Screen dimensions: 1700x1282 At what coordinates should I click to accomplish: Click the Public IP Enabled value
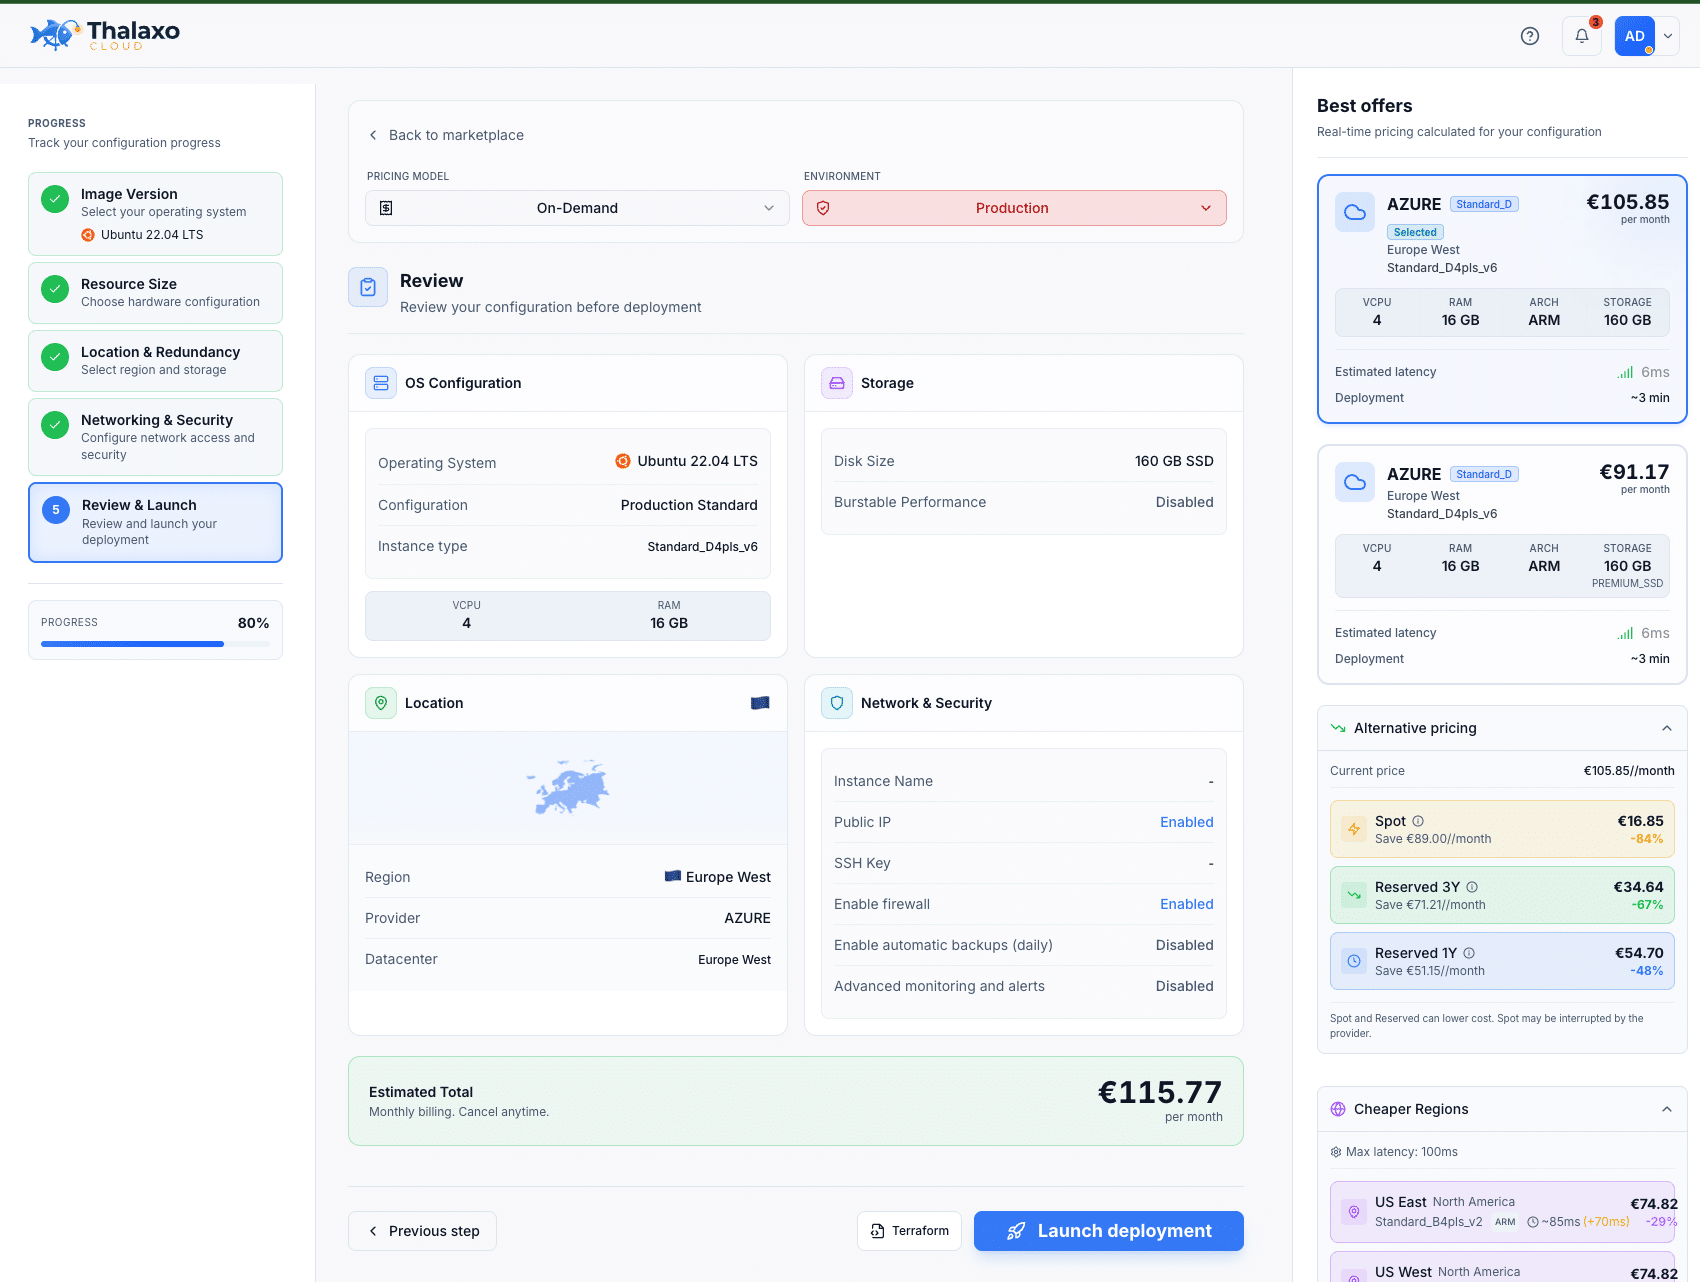pos(1187,822)
